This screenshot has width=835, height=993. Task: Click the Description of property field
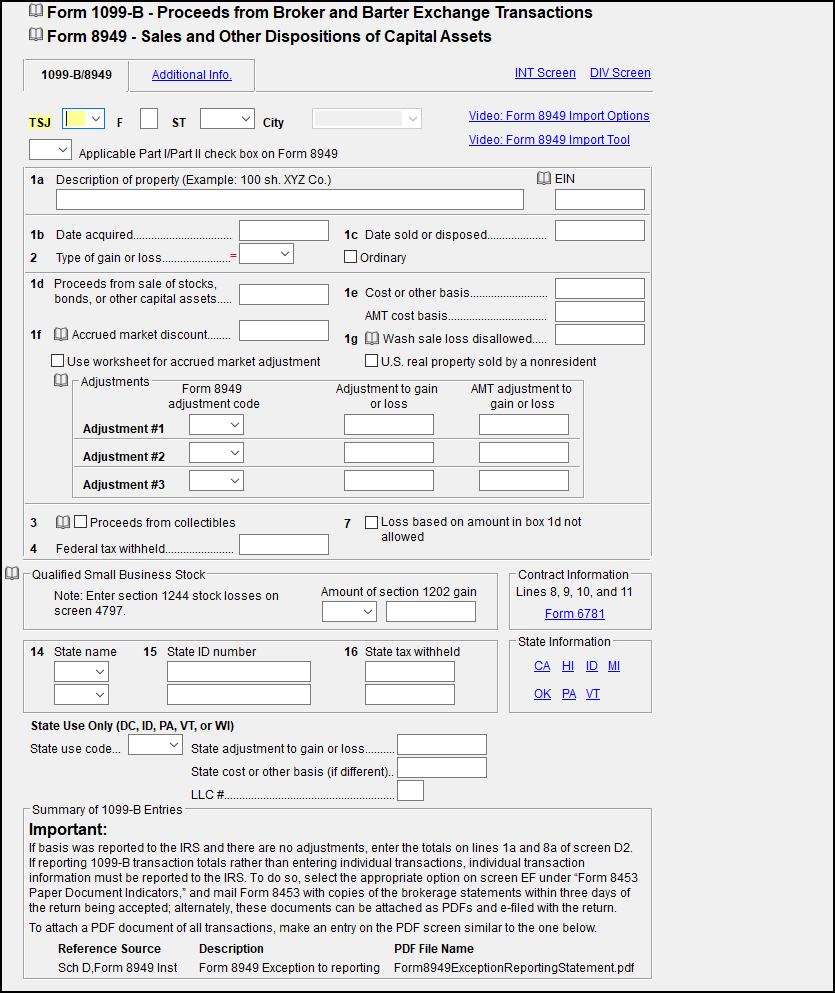[290, 199]
